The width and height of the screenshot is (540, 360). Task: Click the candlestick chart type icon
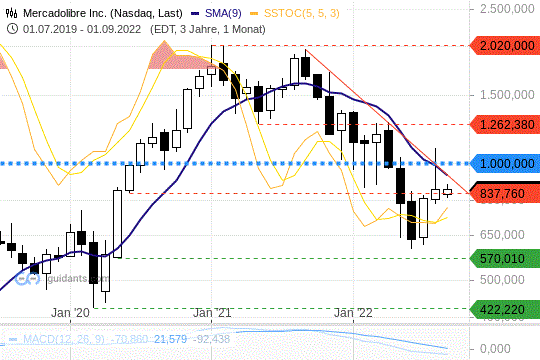11,13
